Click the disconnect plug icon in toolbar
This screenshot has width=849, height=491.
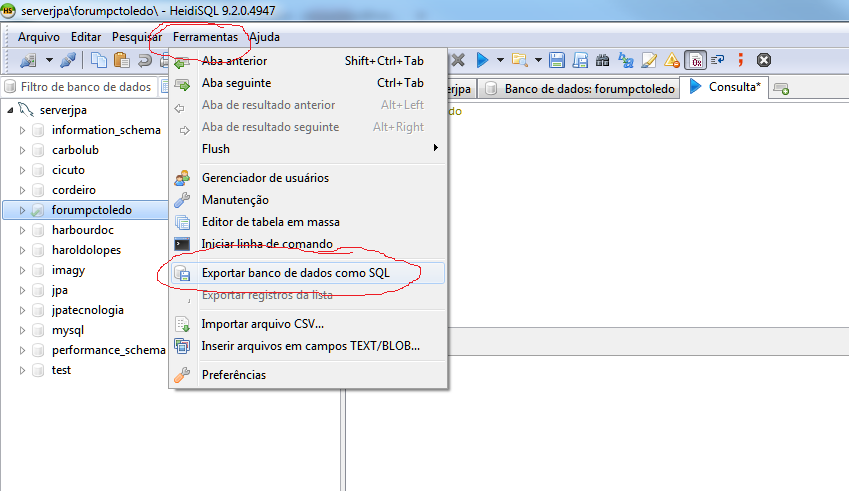point(68,60)
